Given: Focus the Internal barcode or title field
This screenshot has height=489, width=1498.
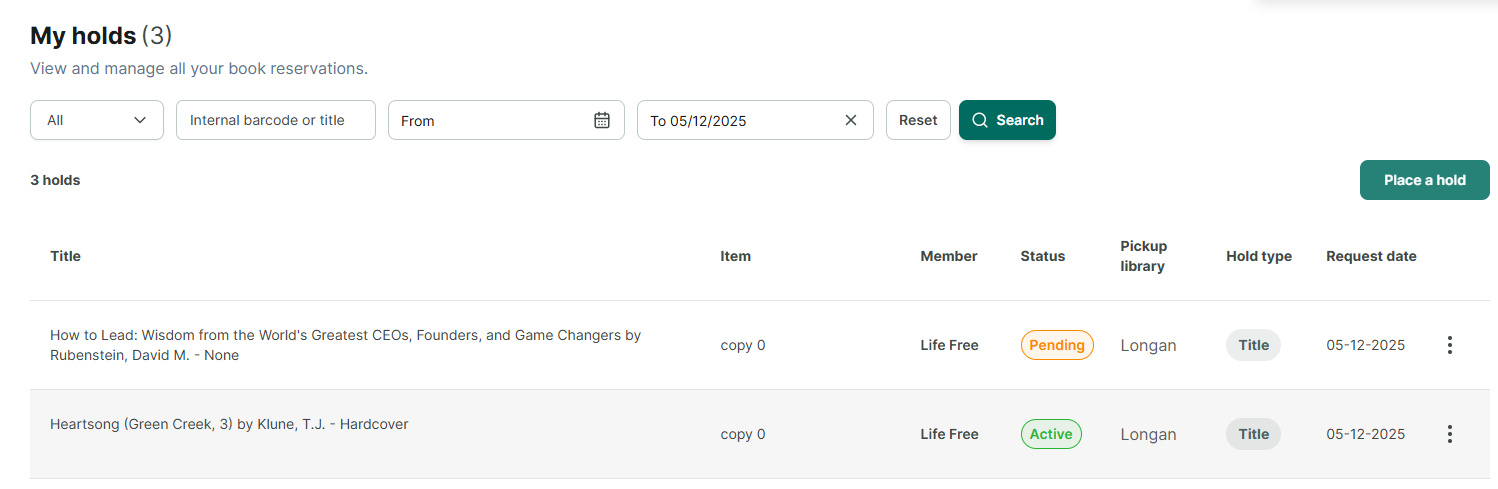Looking at the screenshot, I should click(x=276, y=120).
